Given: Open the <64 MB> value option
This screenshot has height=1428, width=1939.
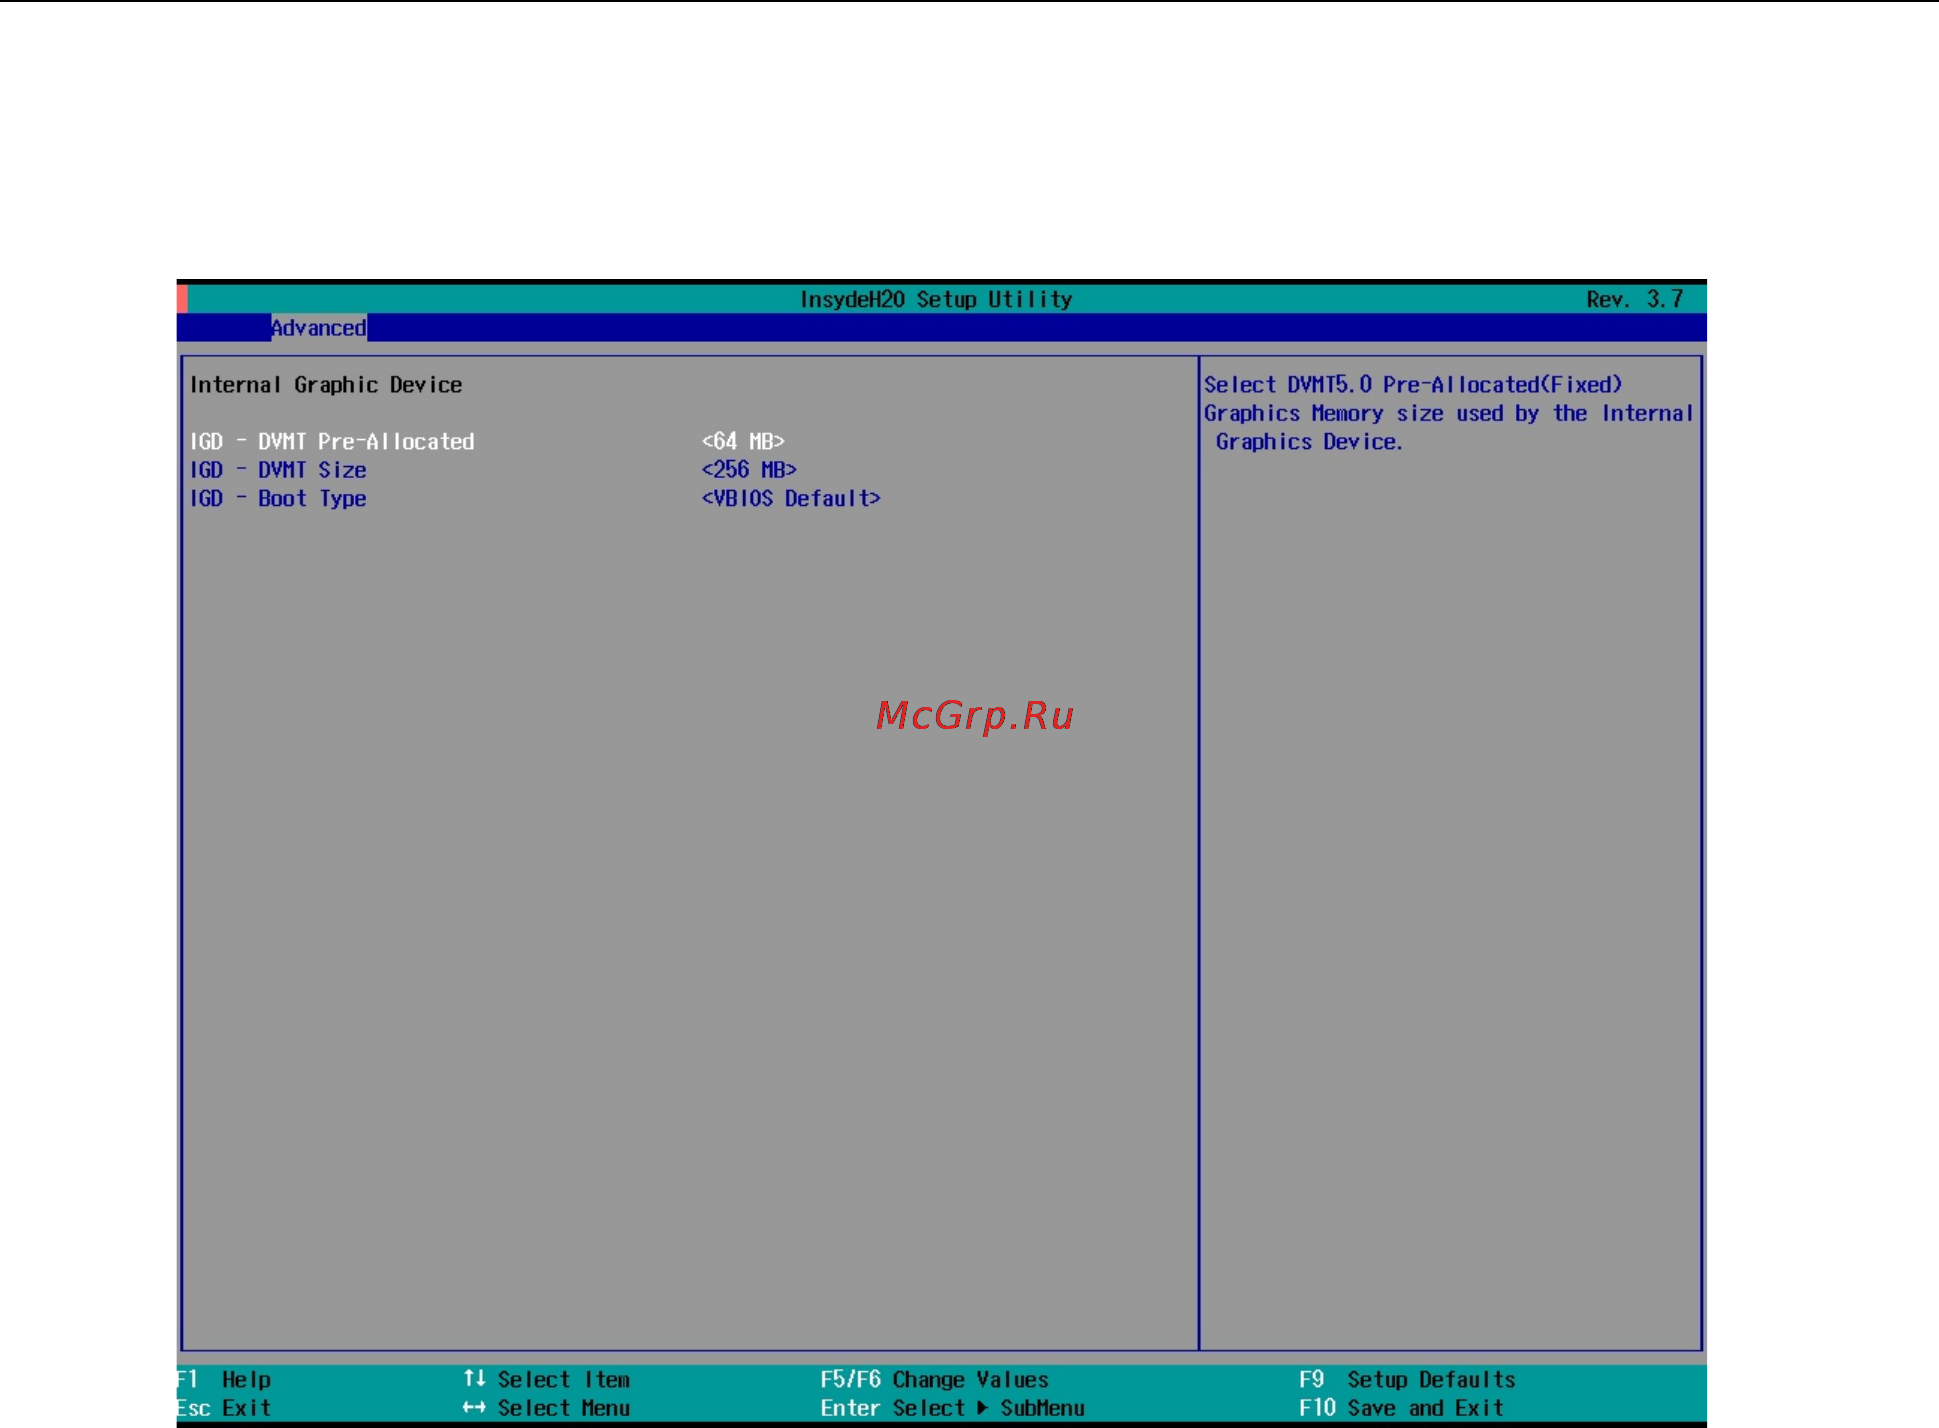Looking at the screenshot, I should [743, 441].
